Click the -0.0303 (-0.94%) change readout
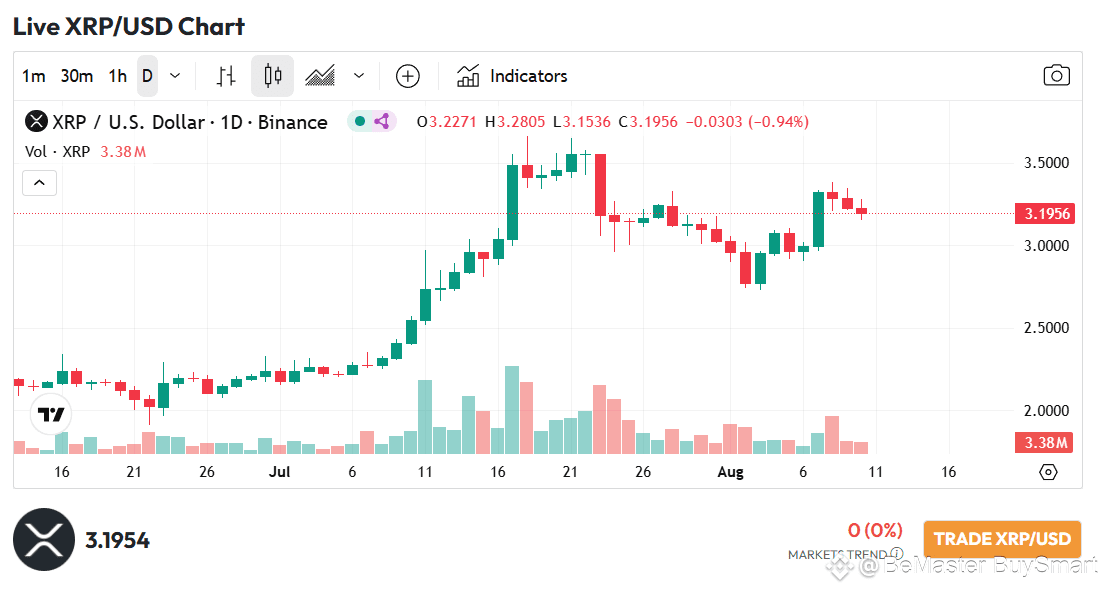The height and width of the screenshot is (592, 1105). point(747,122)
